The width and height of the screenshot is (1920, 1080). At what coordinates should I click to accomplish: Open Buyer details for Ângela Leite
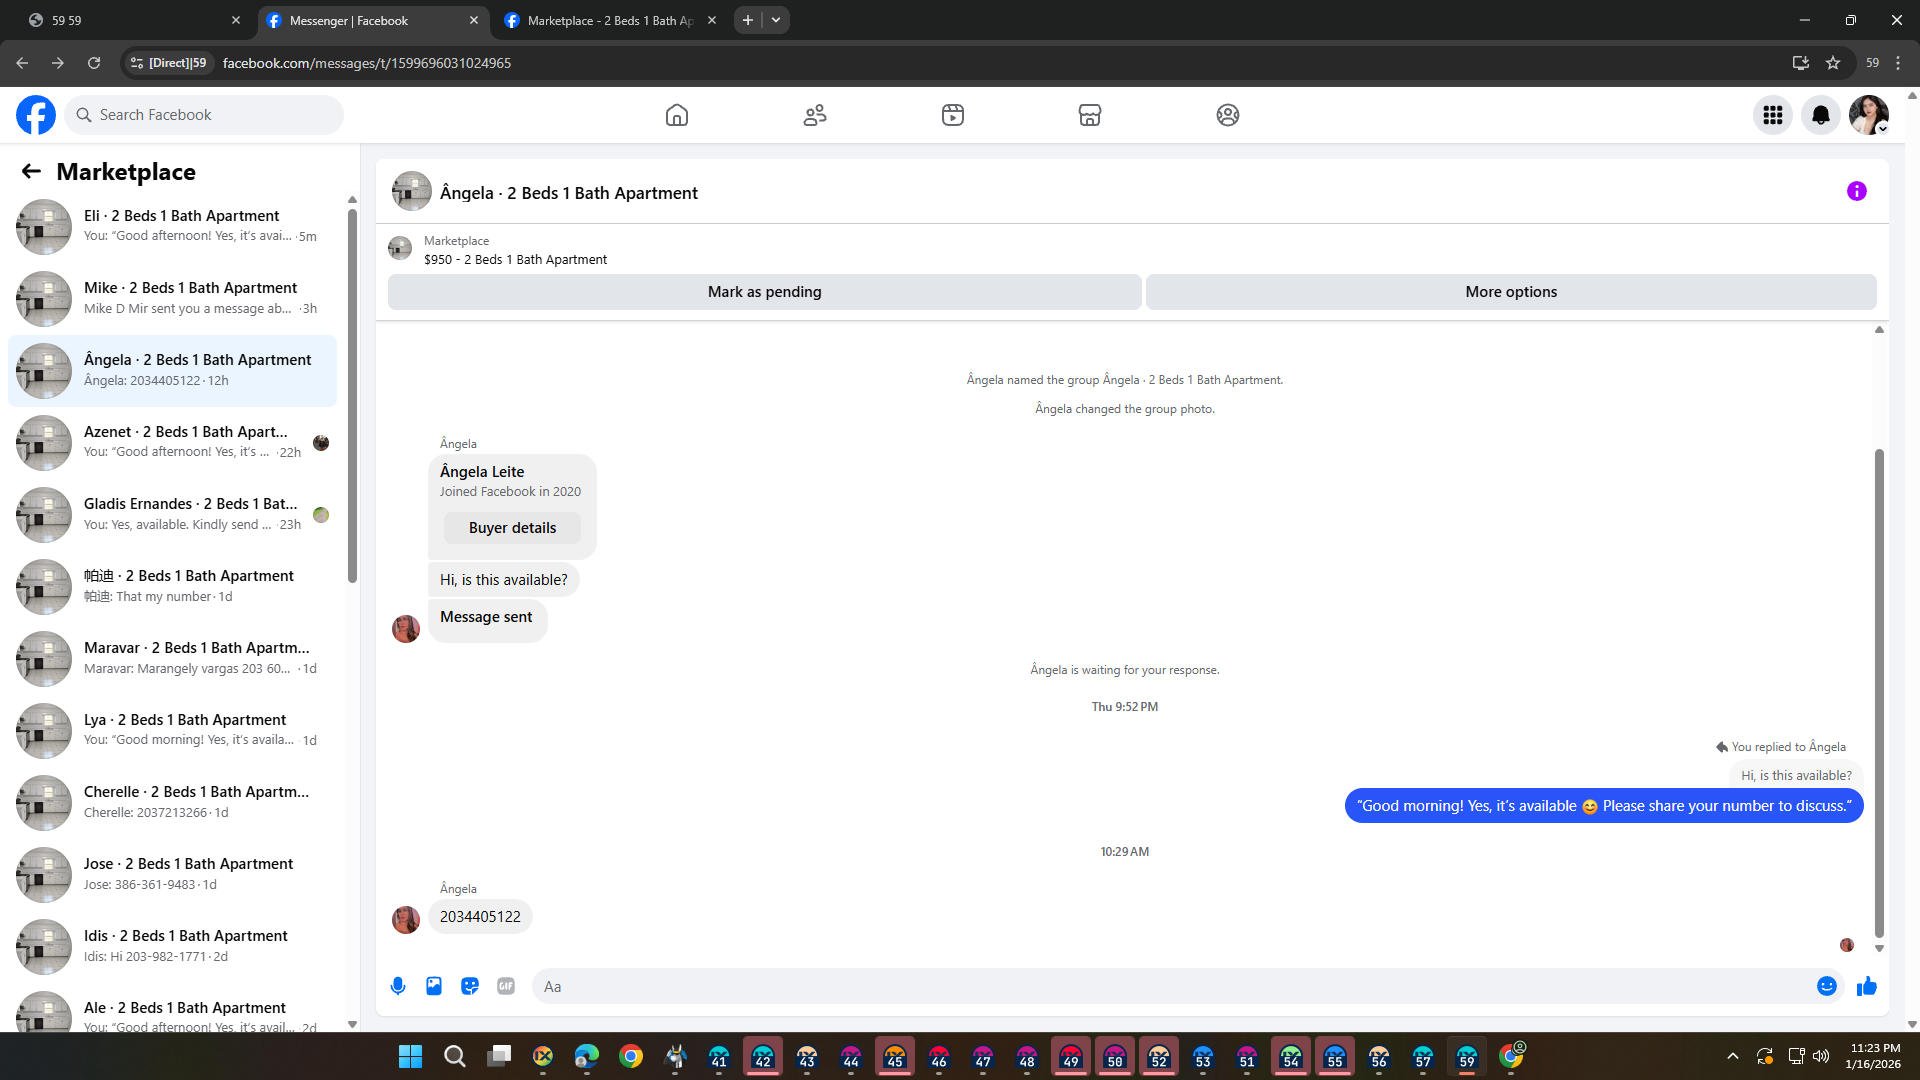[x=512, y=528]
